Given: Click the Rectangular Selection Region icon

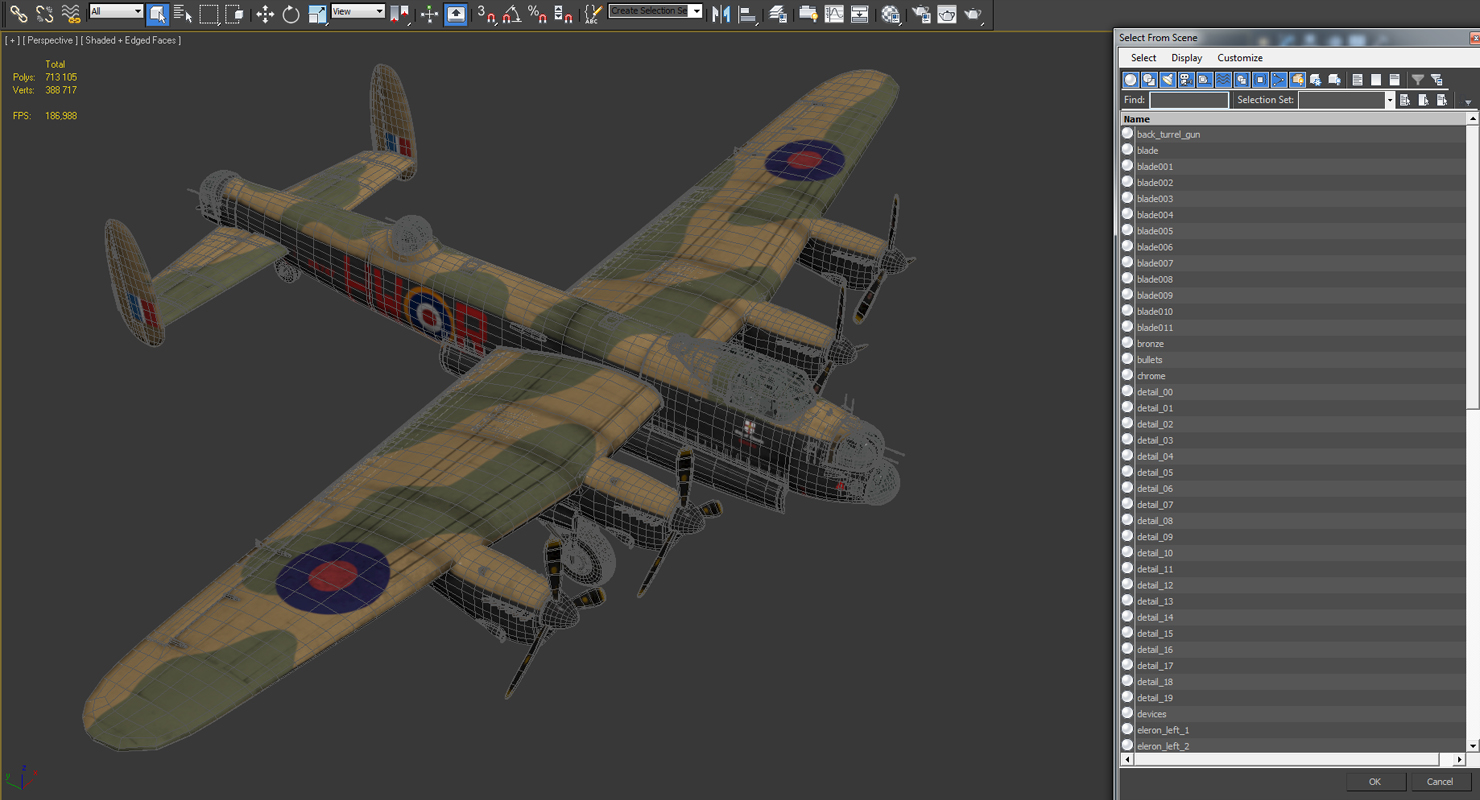Looking at the screenshot, I should point(208,14).
